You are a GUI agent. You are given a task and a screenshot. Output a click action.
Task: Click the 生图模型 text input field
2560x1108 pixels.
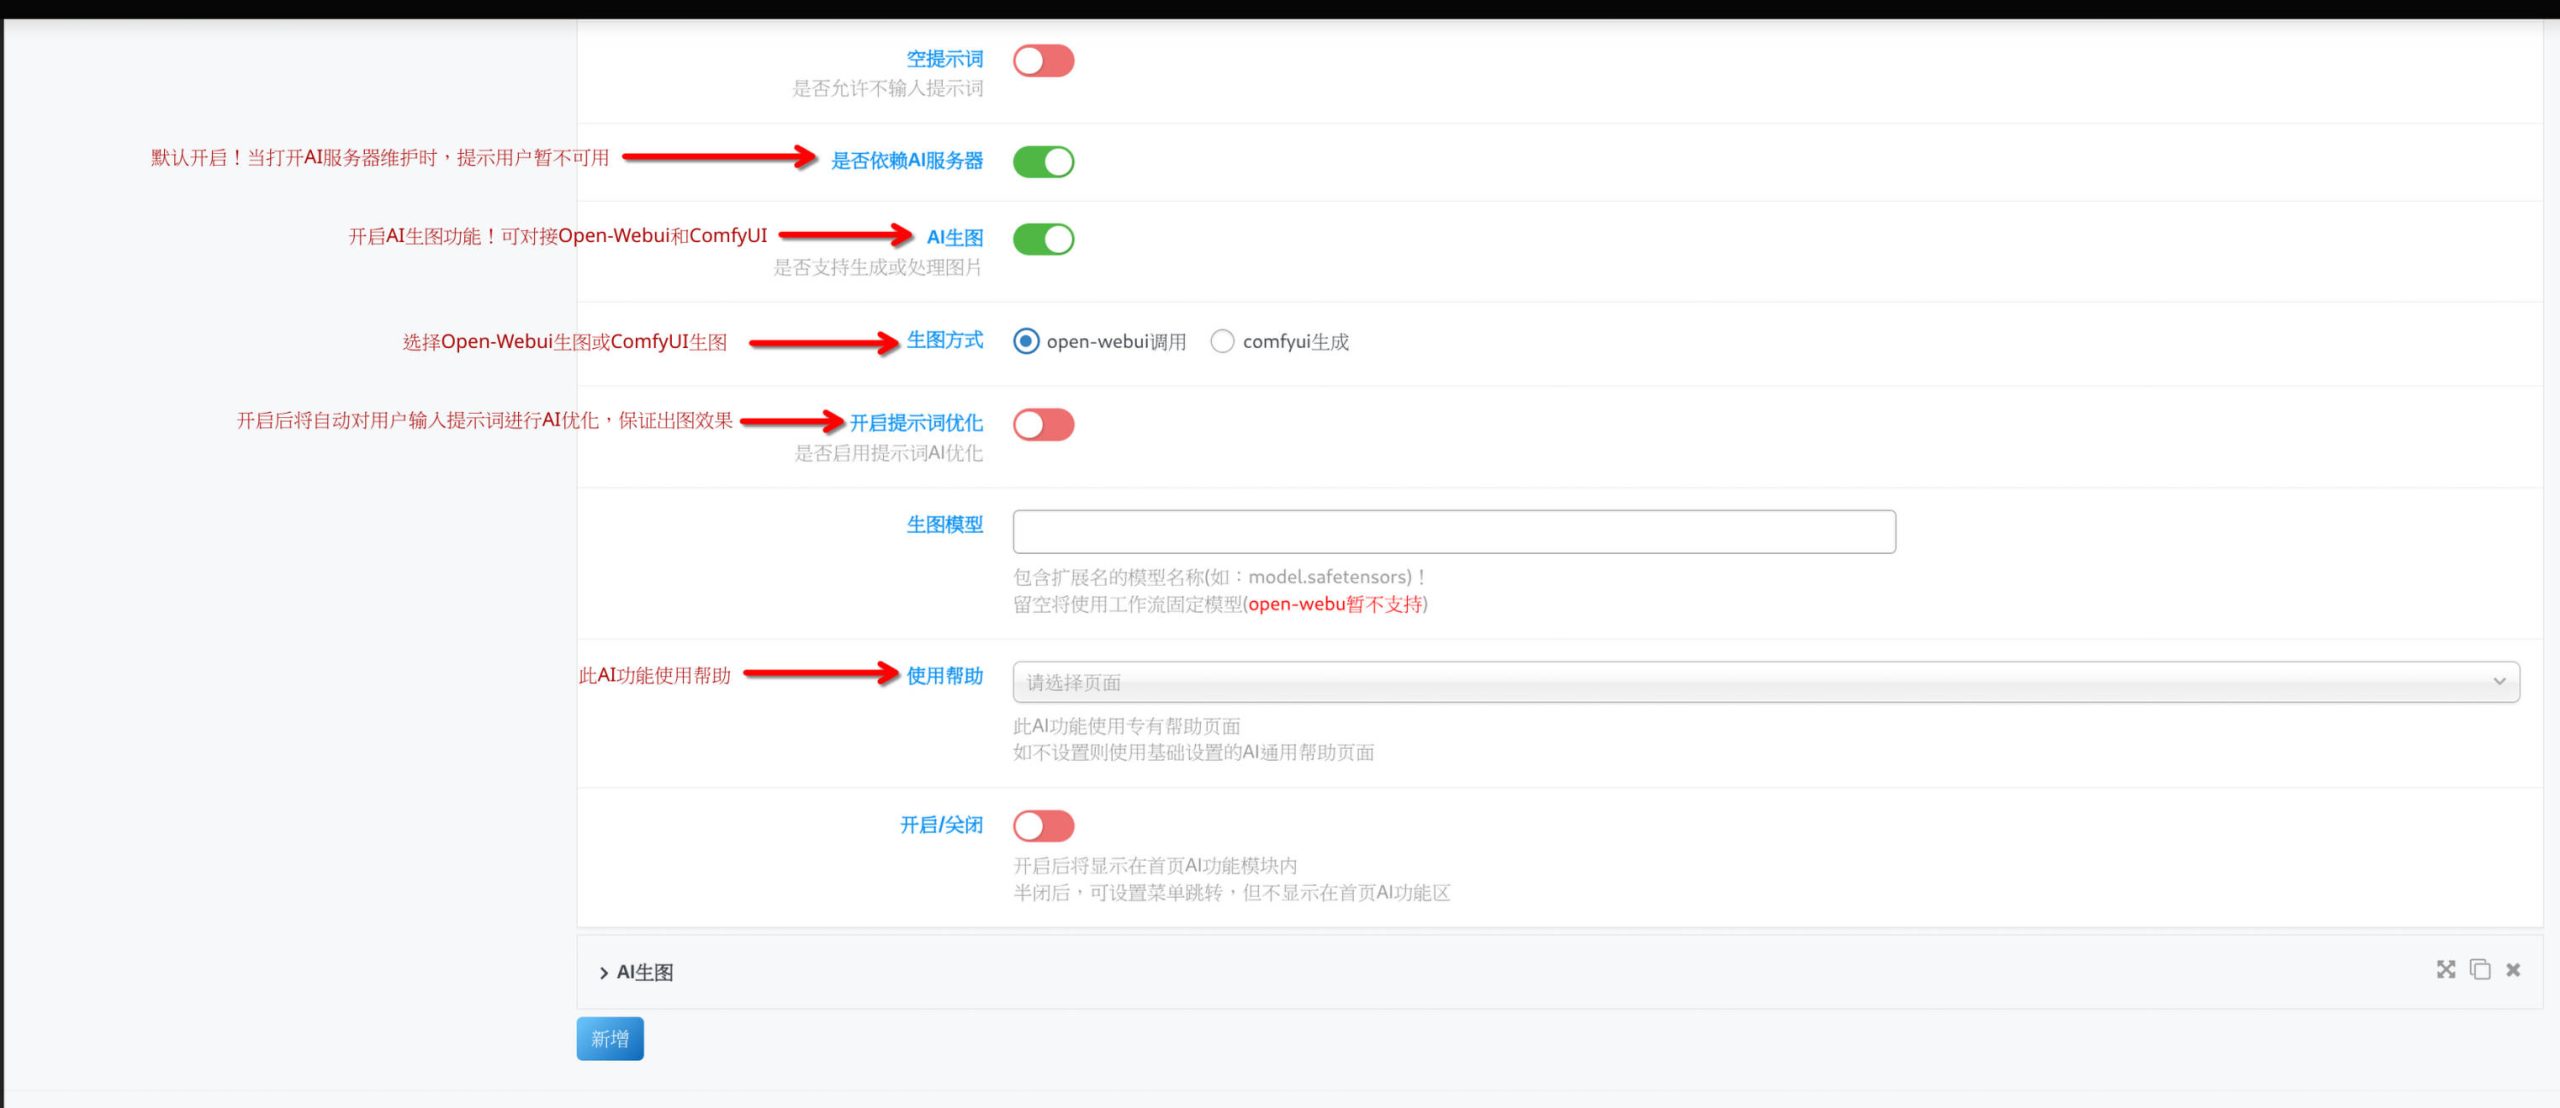coord(1453,531)
